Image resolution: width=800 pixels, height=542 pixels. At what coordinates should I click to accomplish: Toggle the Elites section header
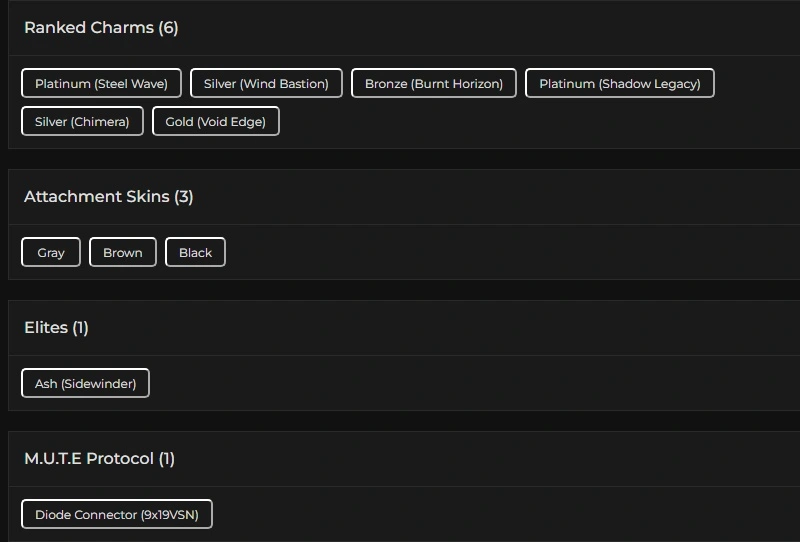tap(46, 328)
